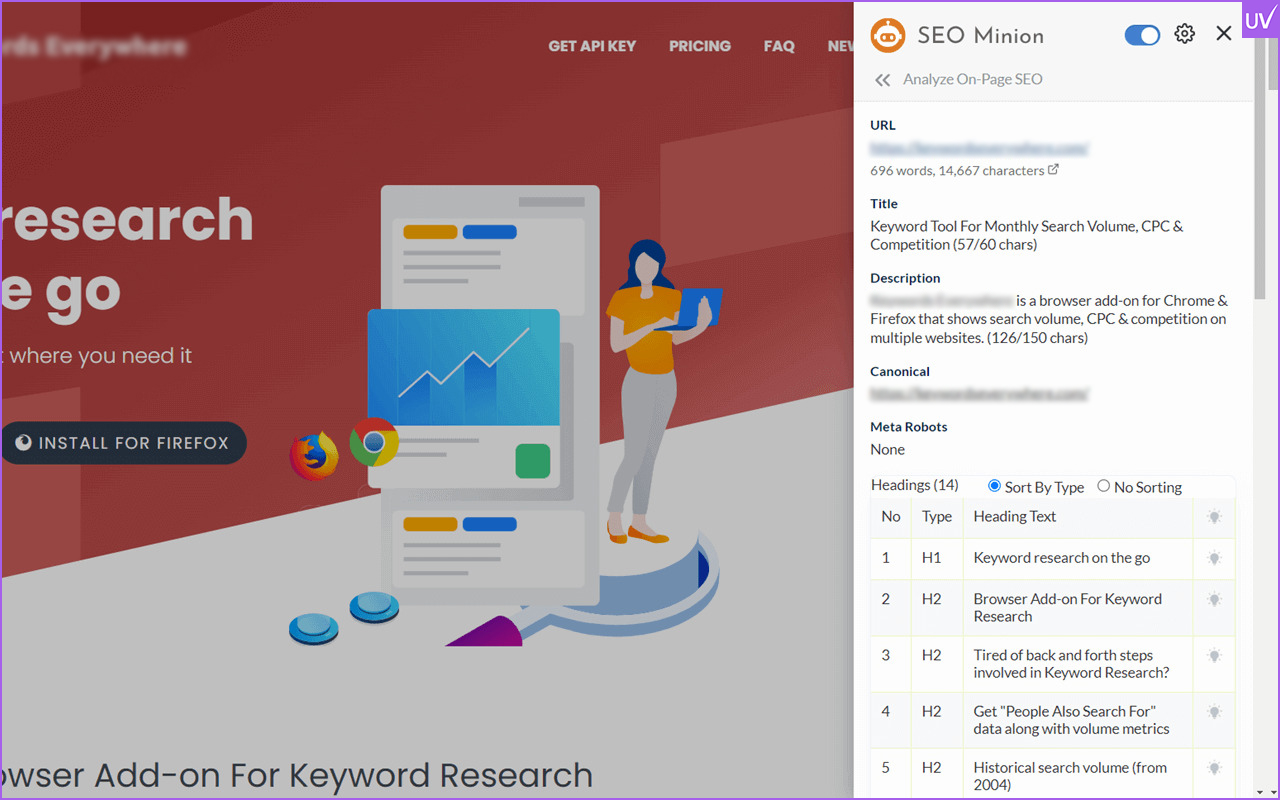This screenshot has height=800, width=1280.
Task: Go back using double chevron arrow
Action: [x=882, y=80]
